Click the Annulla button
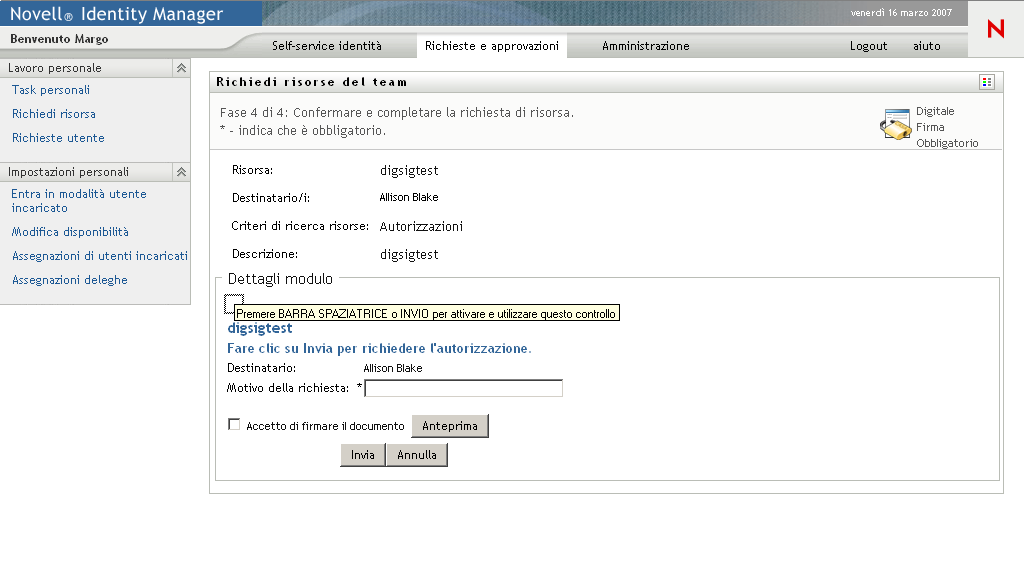This screenshot has width=1024, height=580. coord(417,455)
